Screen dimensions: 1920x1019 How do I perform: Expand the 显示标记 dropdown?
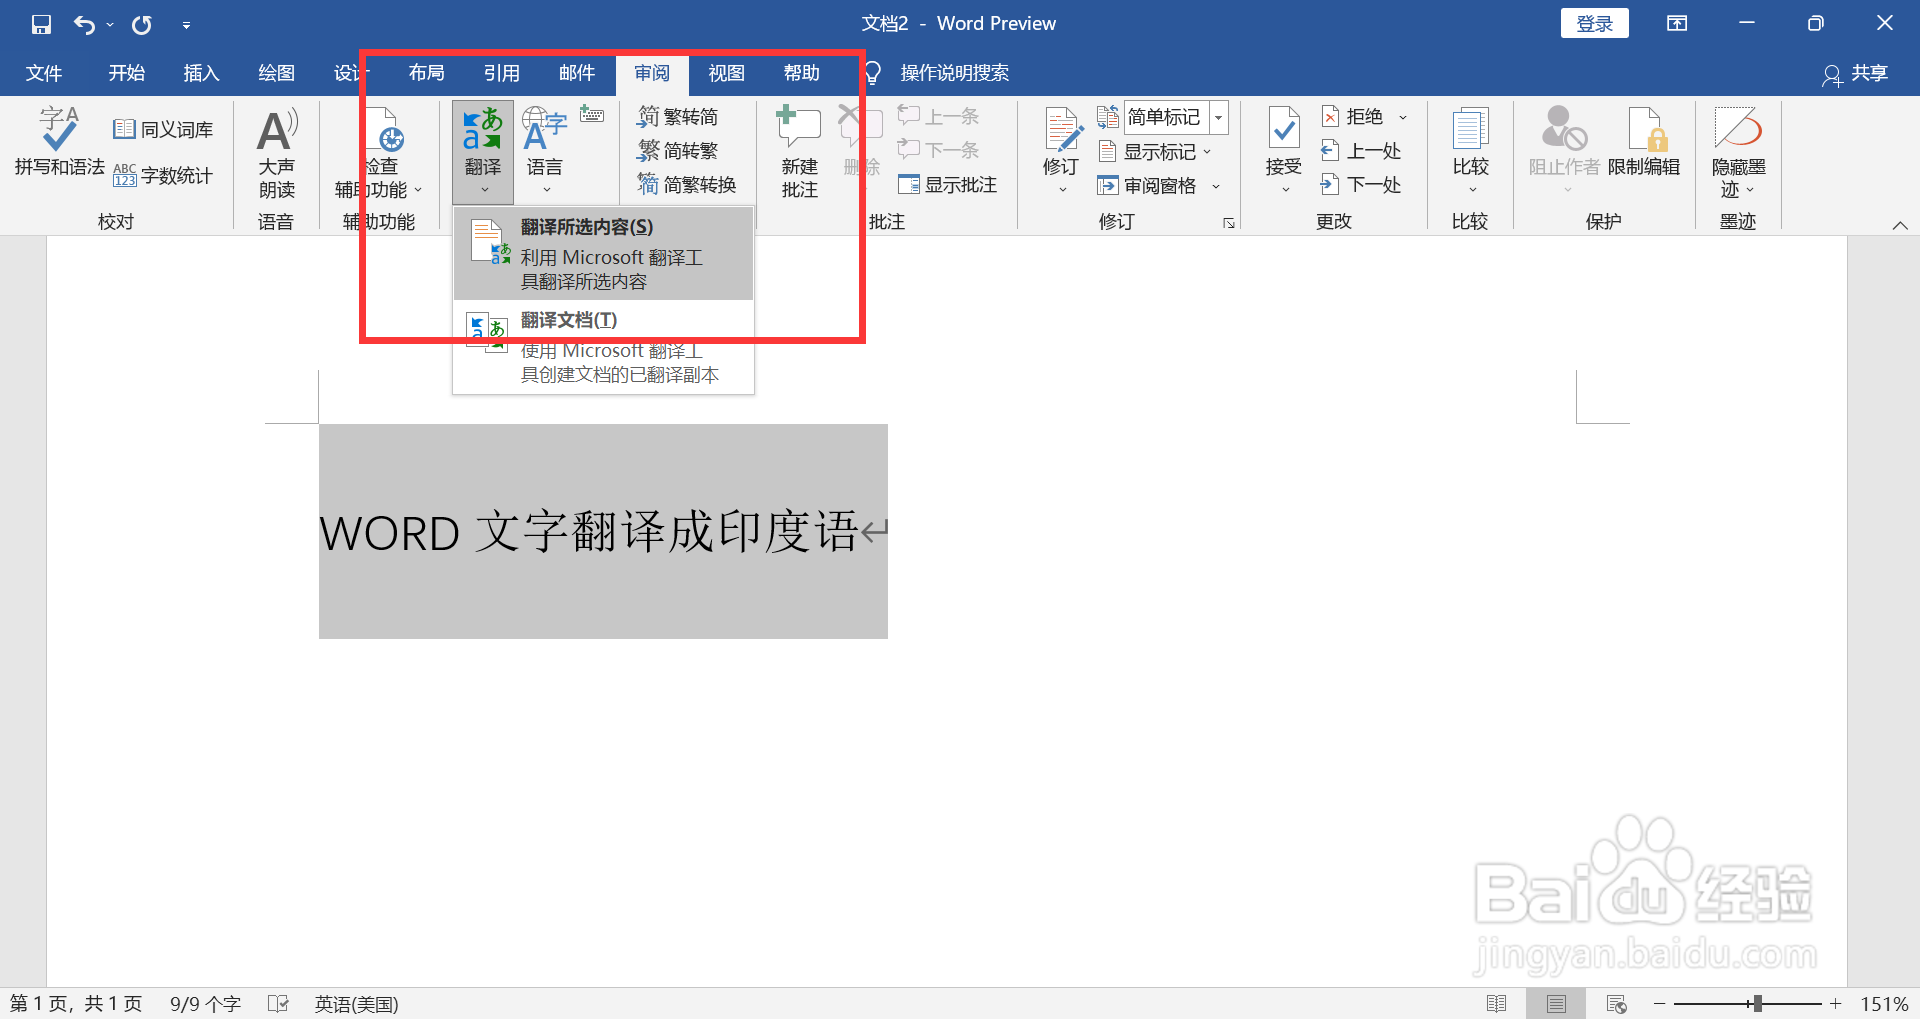pyautogui.click(x=1155, y=152)
